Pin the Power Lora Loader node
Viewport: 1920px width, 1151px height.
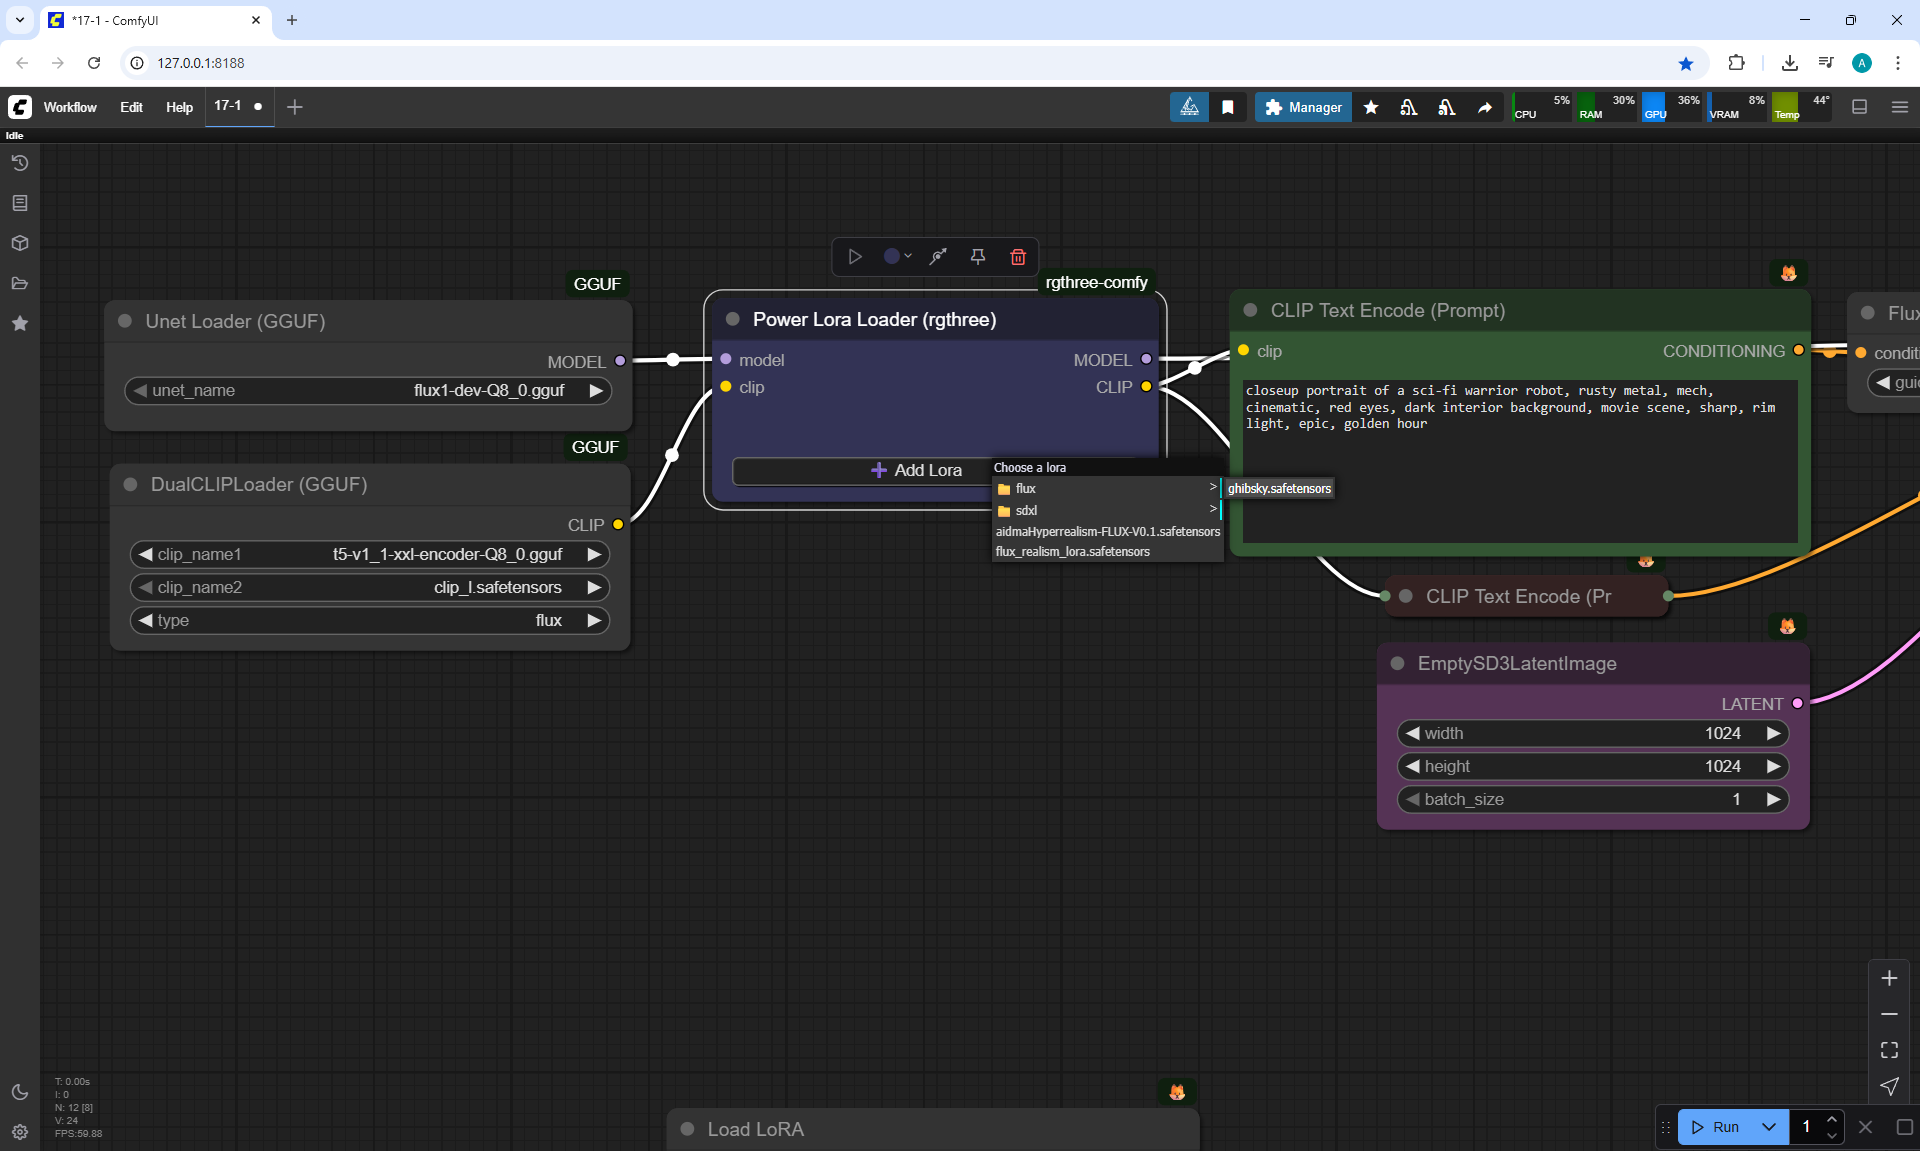click(x=978, y=257)
